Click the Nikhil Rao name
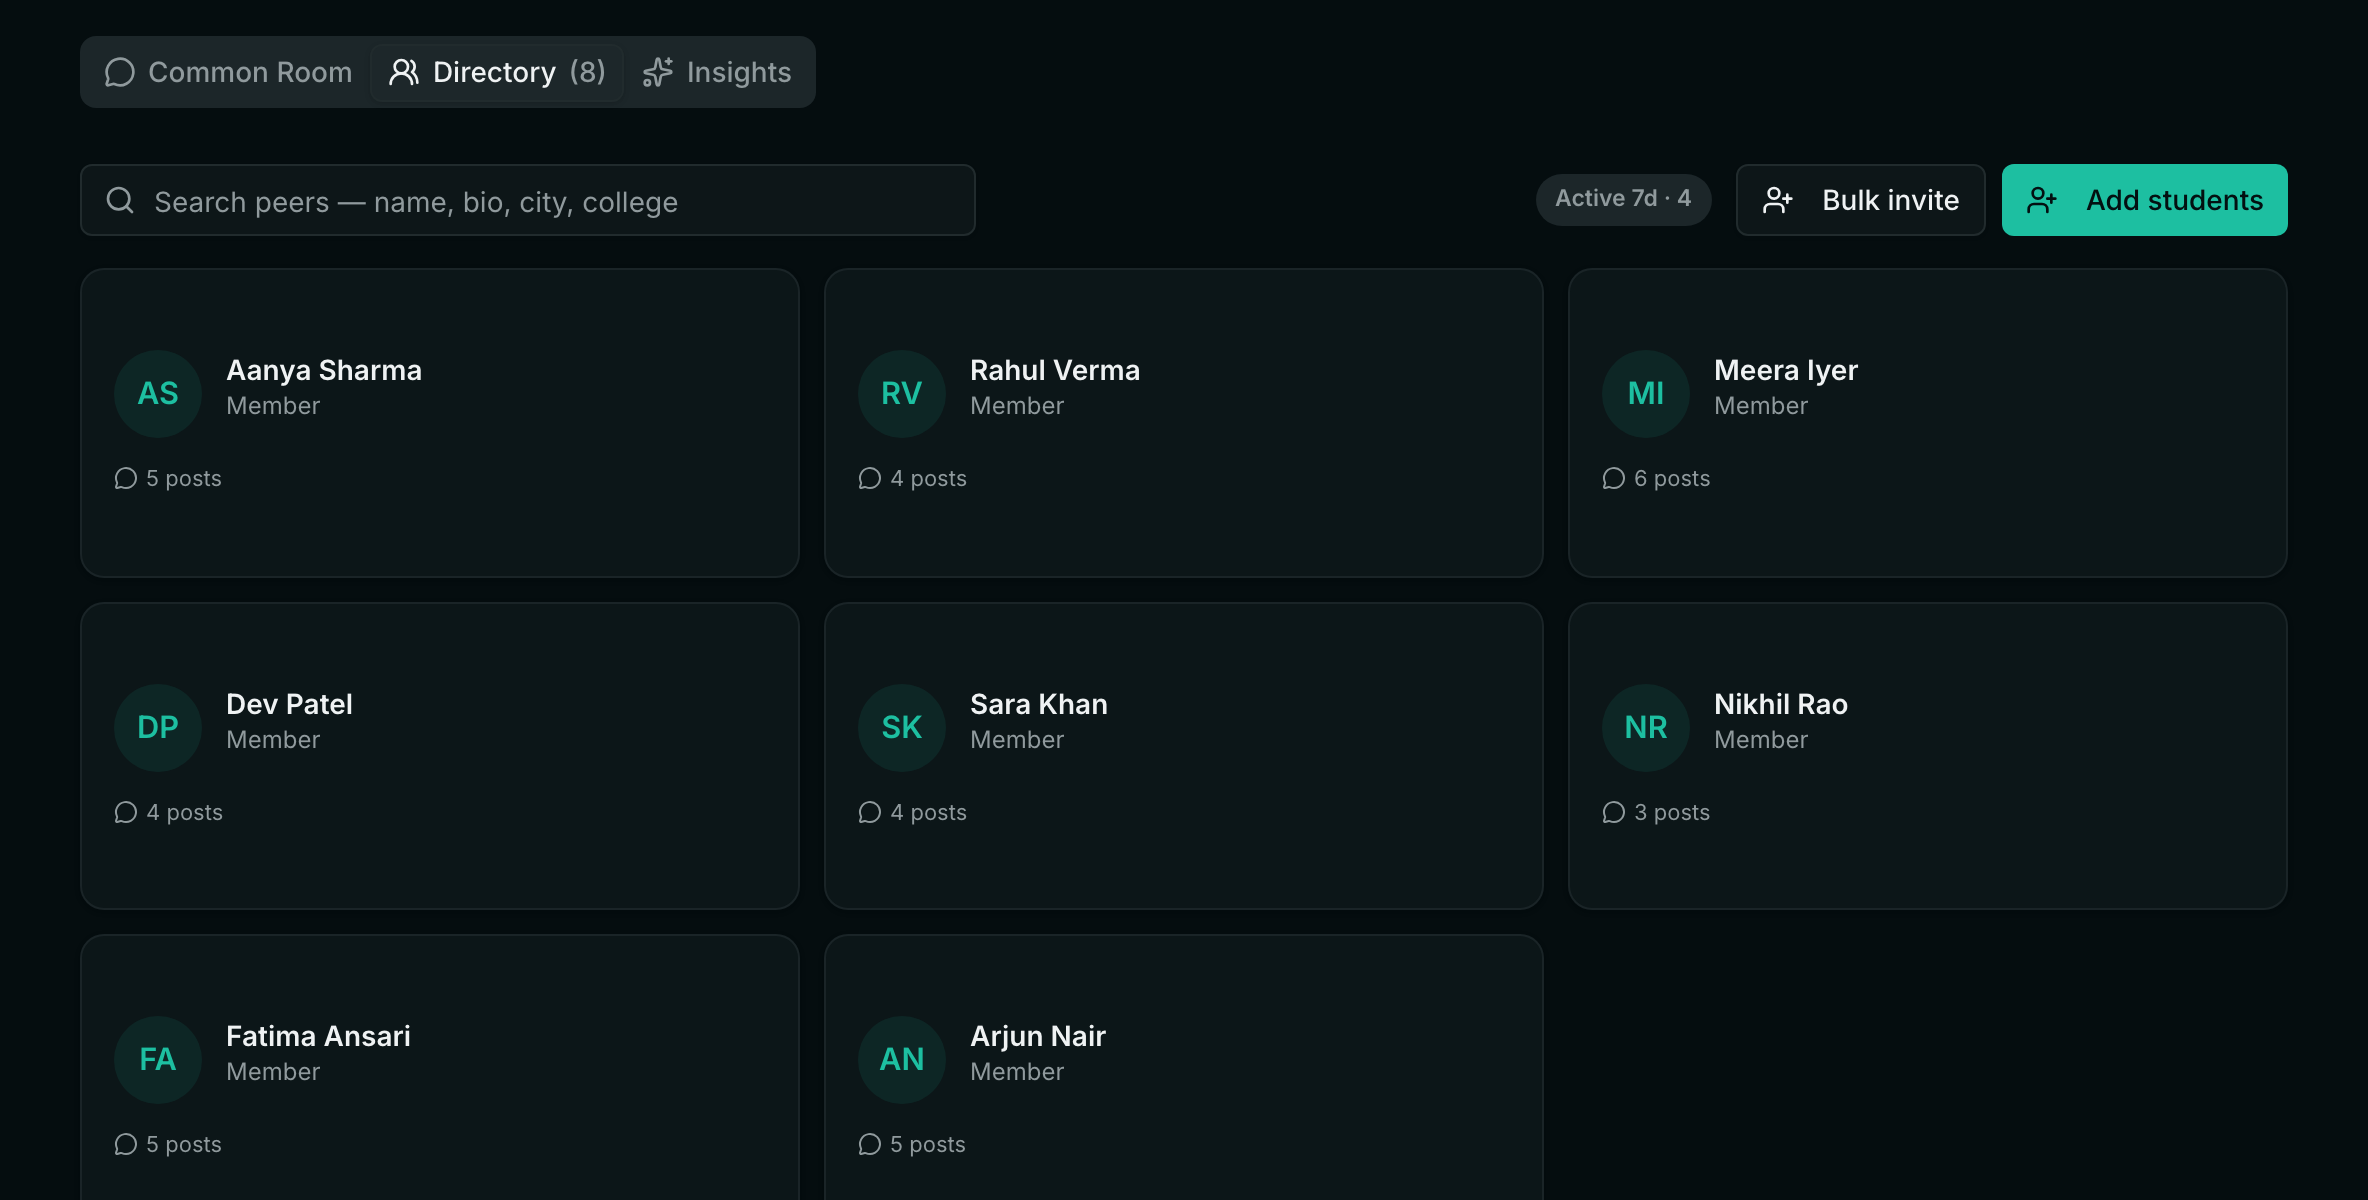2368x1200 pixels. click(1781, 705)
